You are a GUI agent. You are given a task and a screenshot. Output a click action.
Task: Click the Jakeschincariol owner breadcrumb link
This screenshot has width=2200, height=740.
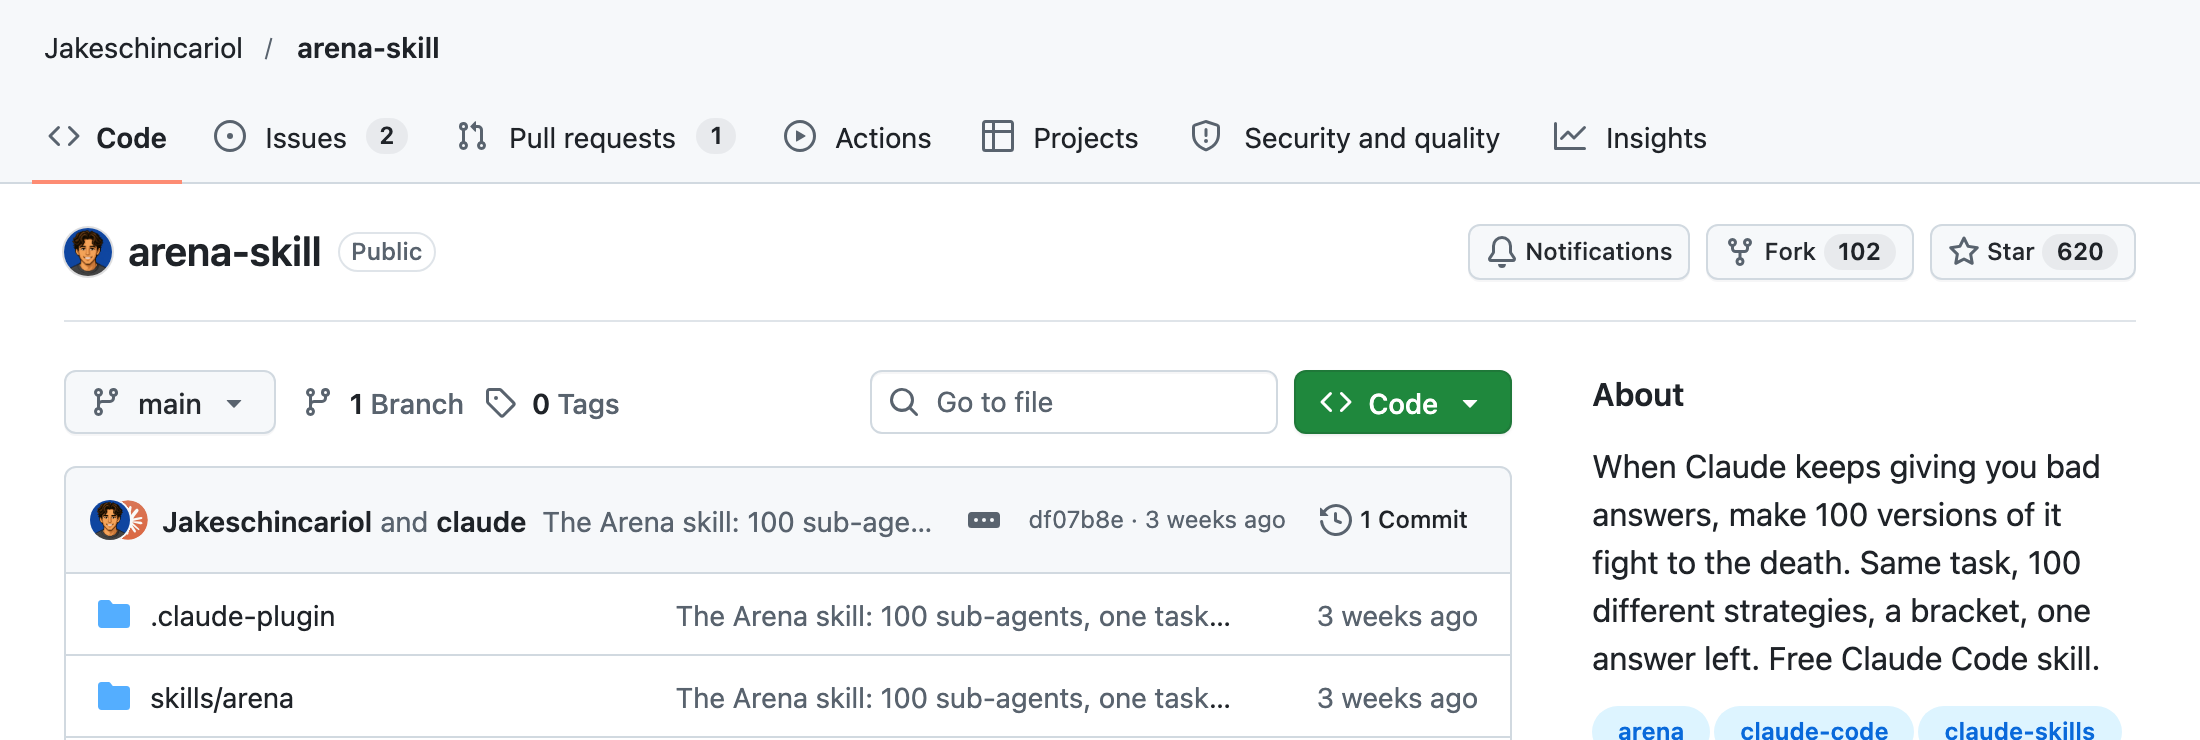click(143, 48)
